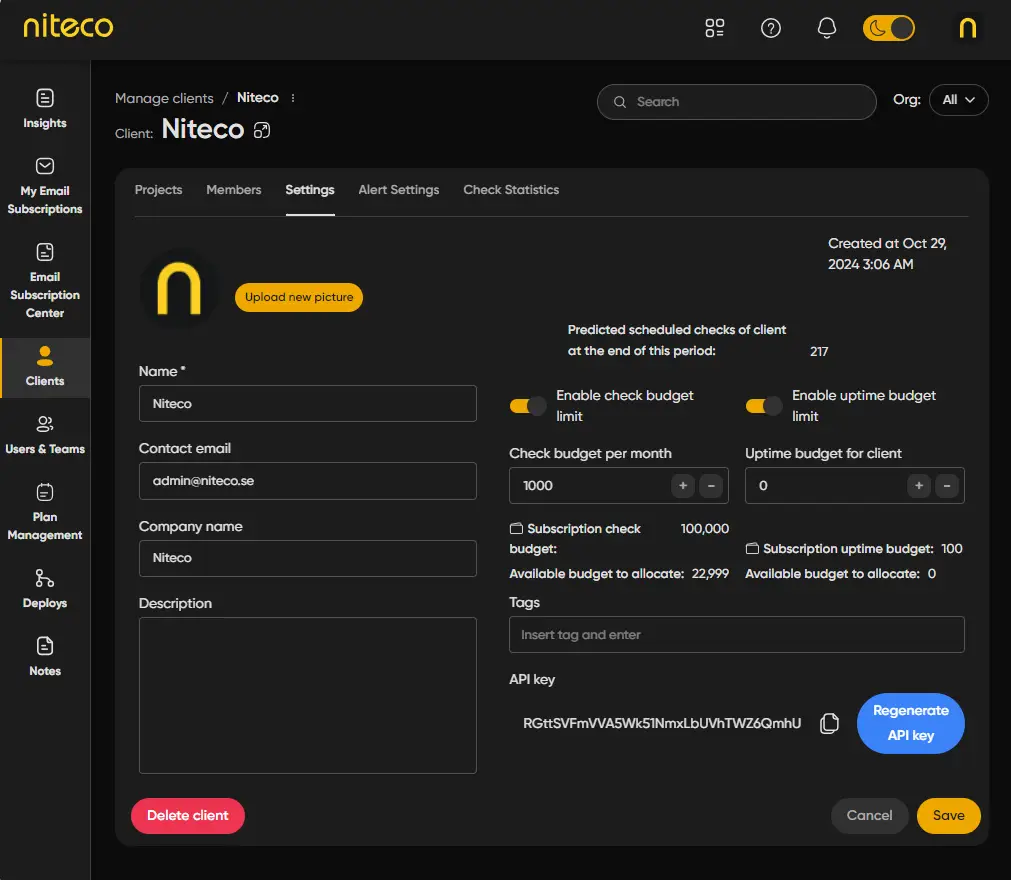Open Clients in sidebar

pos(44,367)
